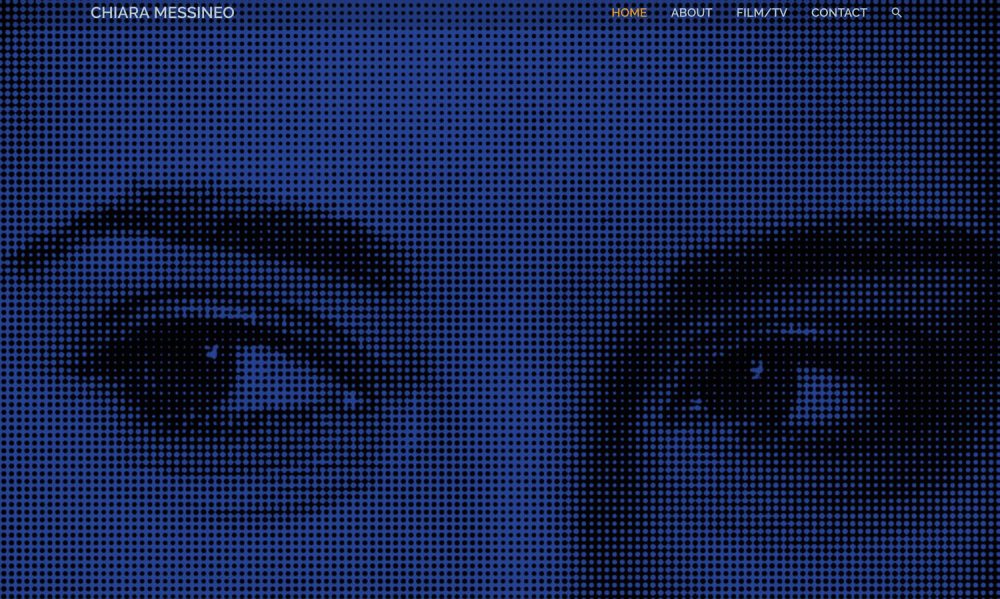Click the CHIARA MESSINEO site title
The width and height of the screenshot is (1000, 599).
tap(163, 13)
